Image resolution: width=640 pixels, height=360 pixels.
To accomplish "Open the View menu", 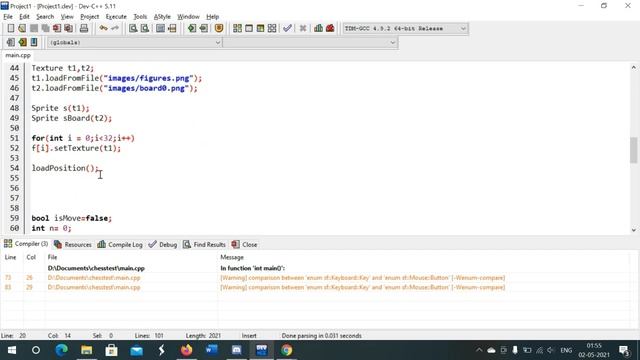I will click(x=67, y=17).
